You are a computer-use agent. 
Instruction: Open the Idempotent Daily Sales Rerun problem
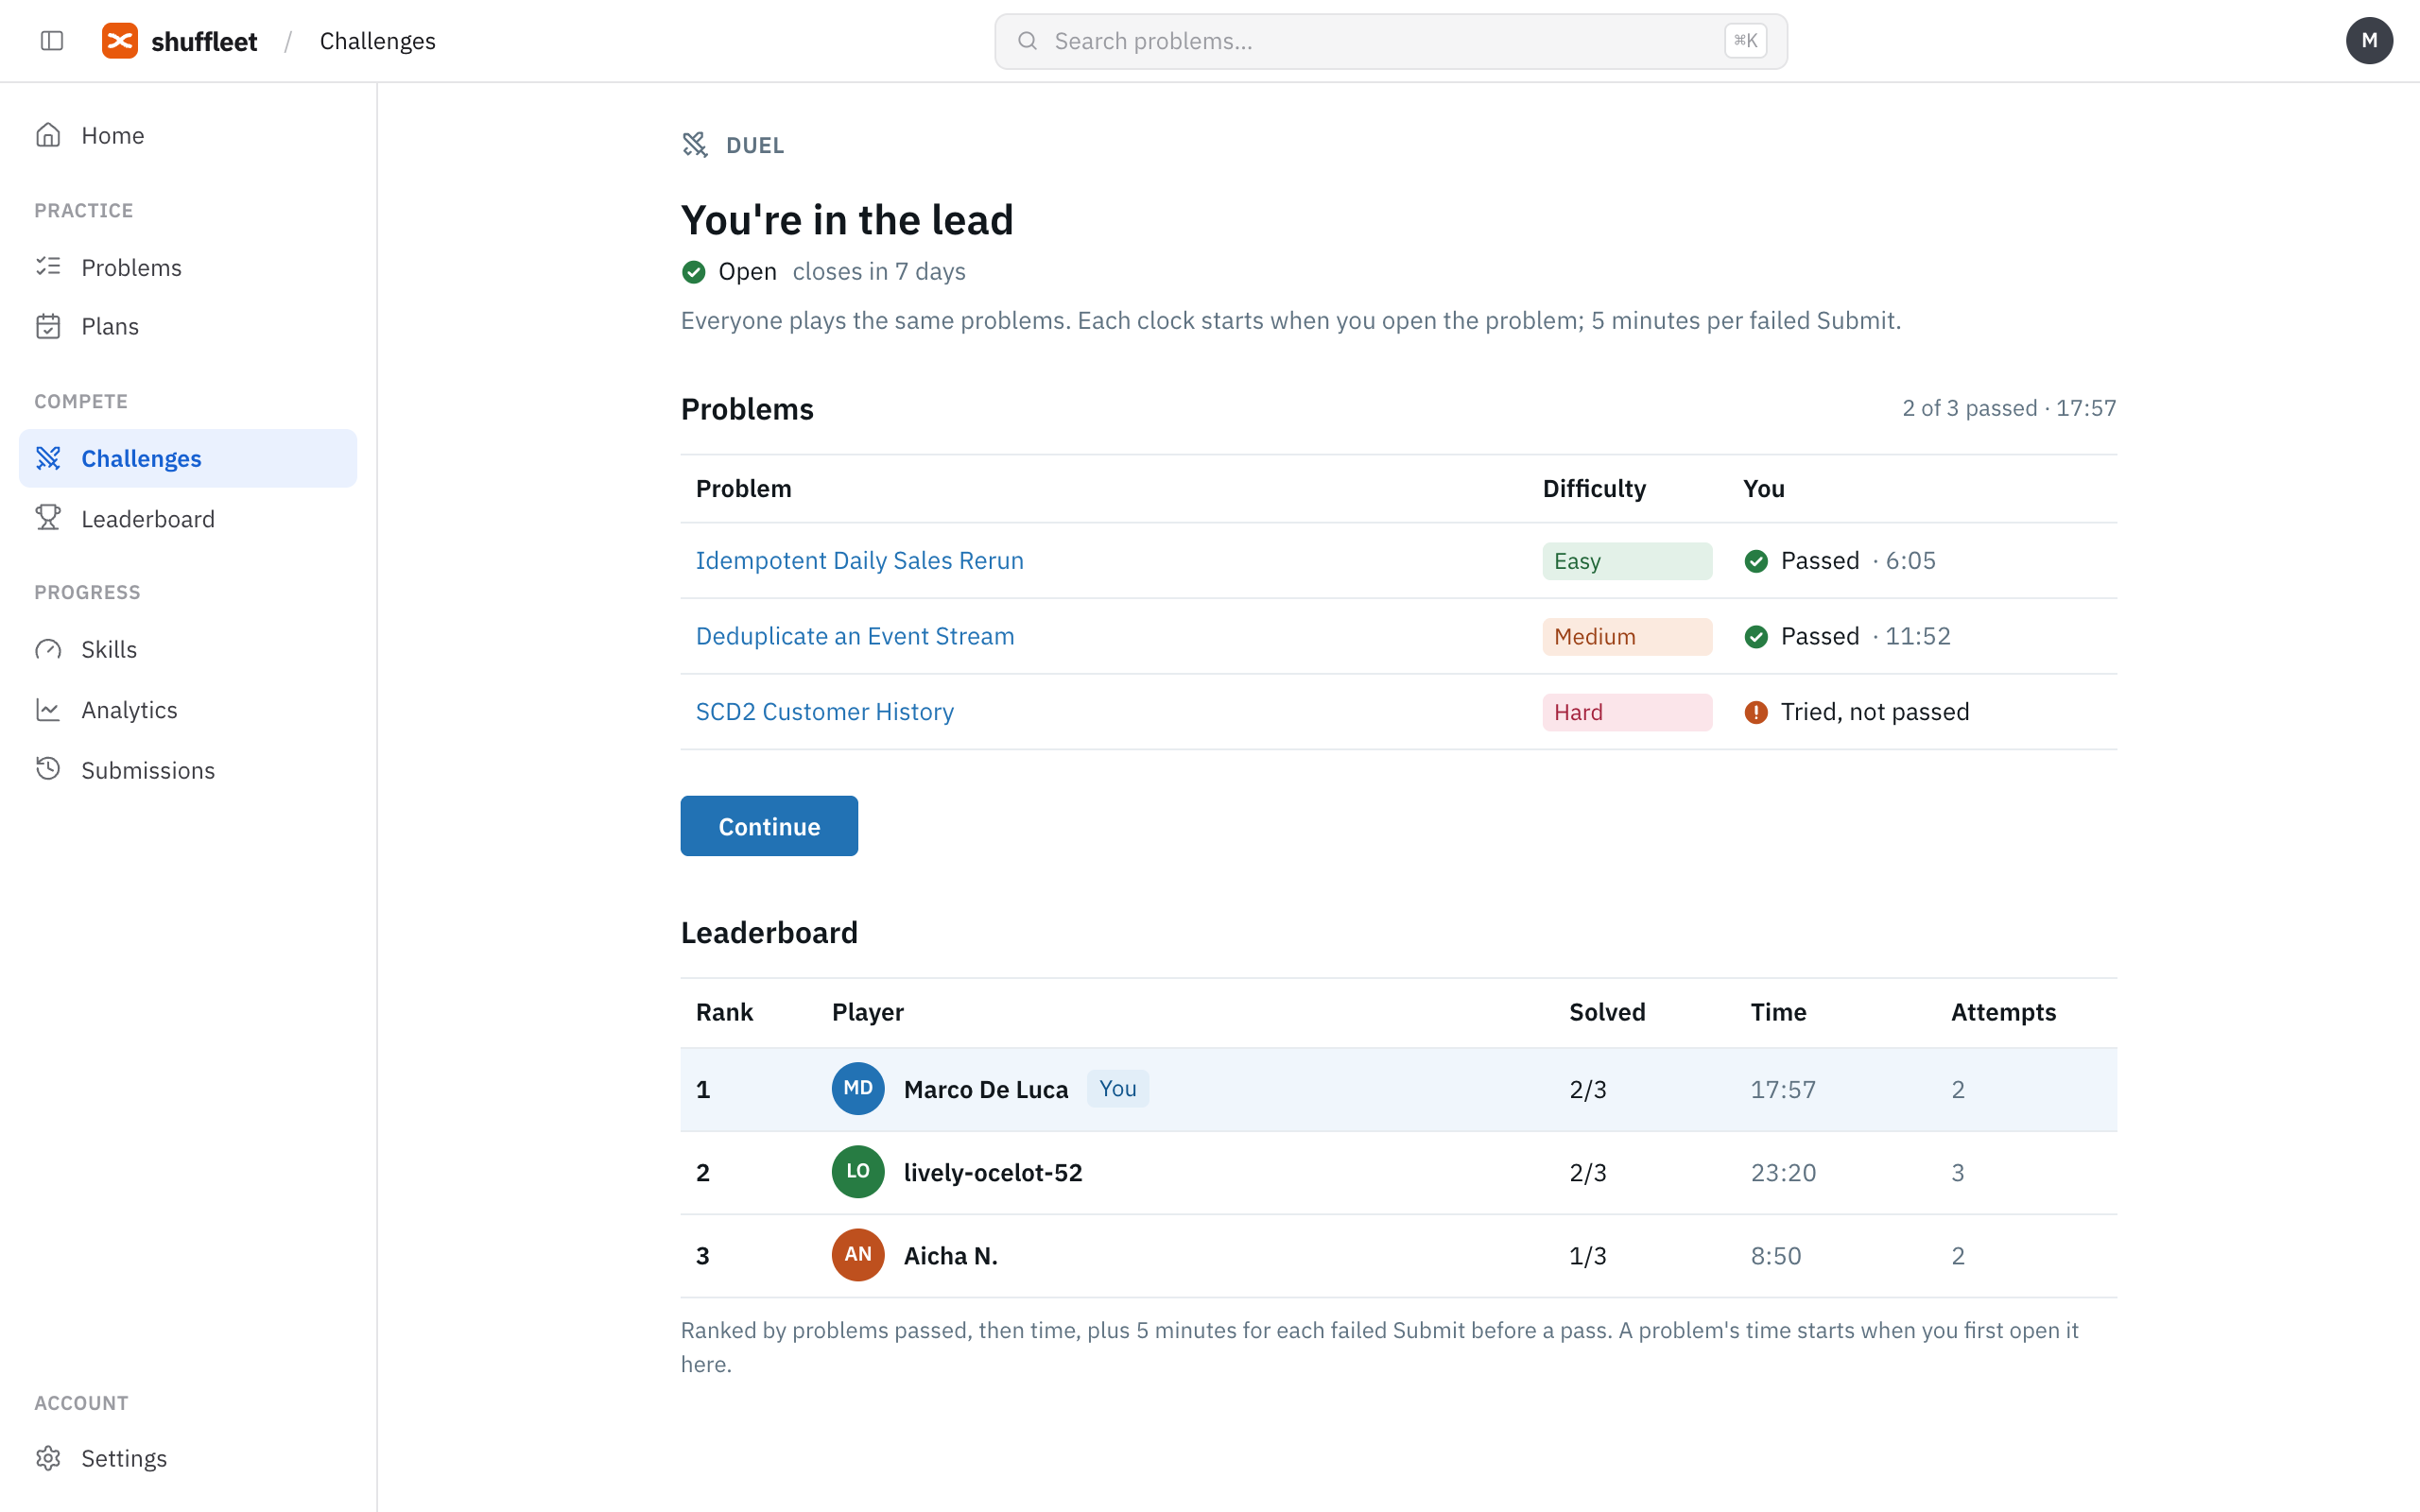click(x=859, y=560)
